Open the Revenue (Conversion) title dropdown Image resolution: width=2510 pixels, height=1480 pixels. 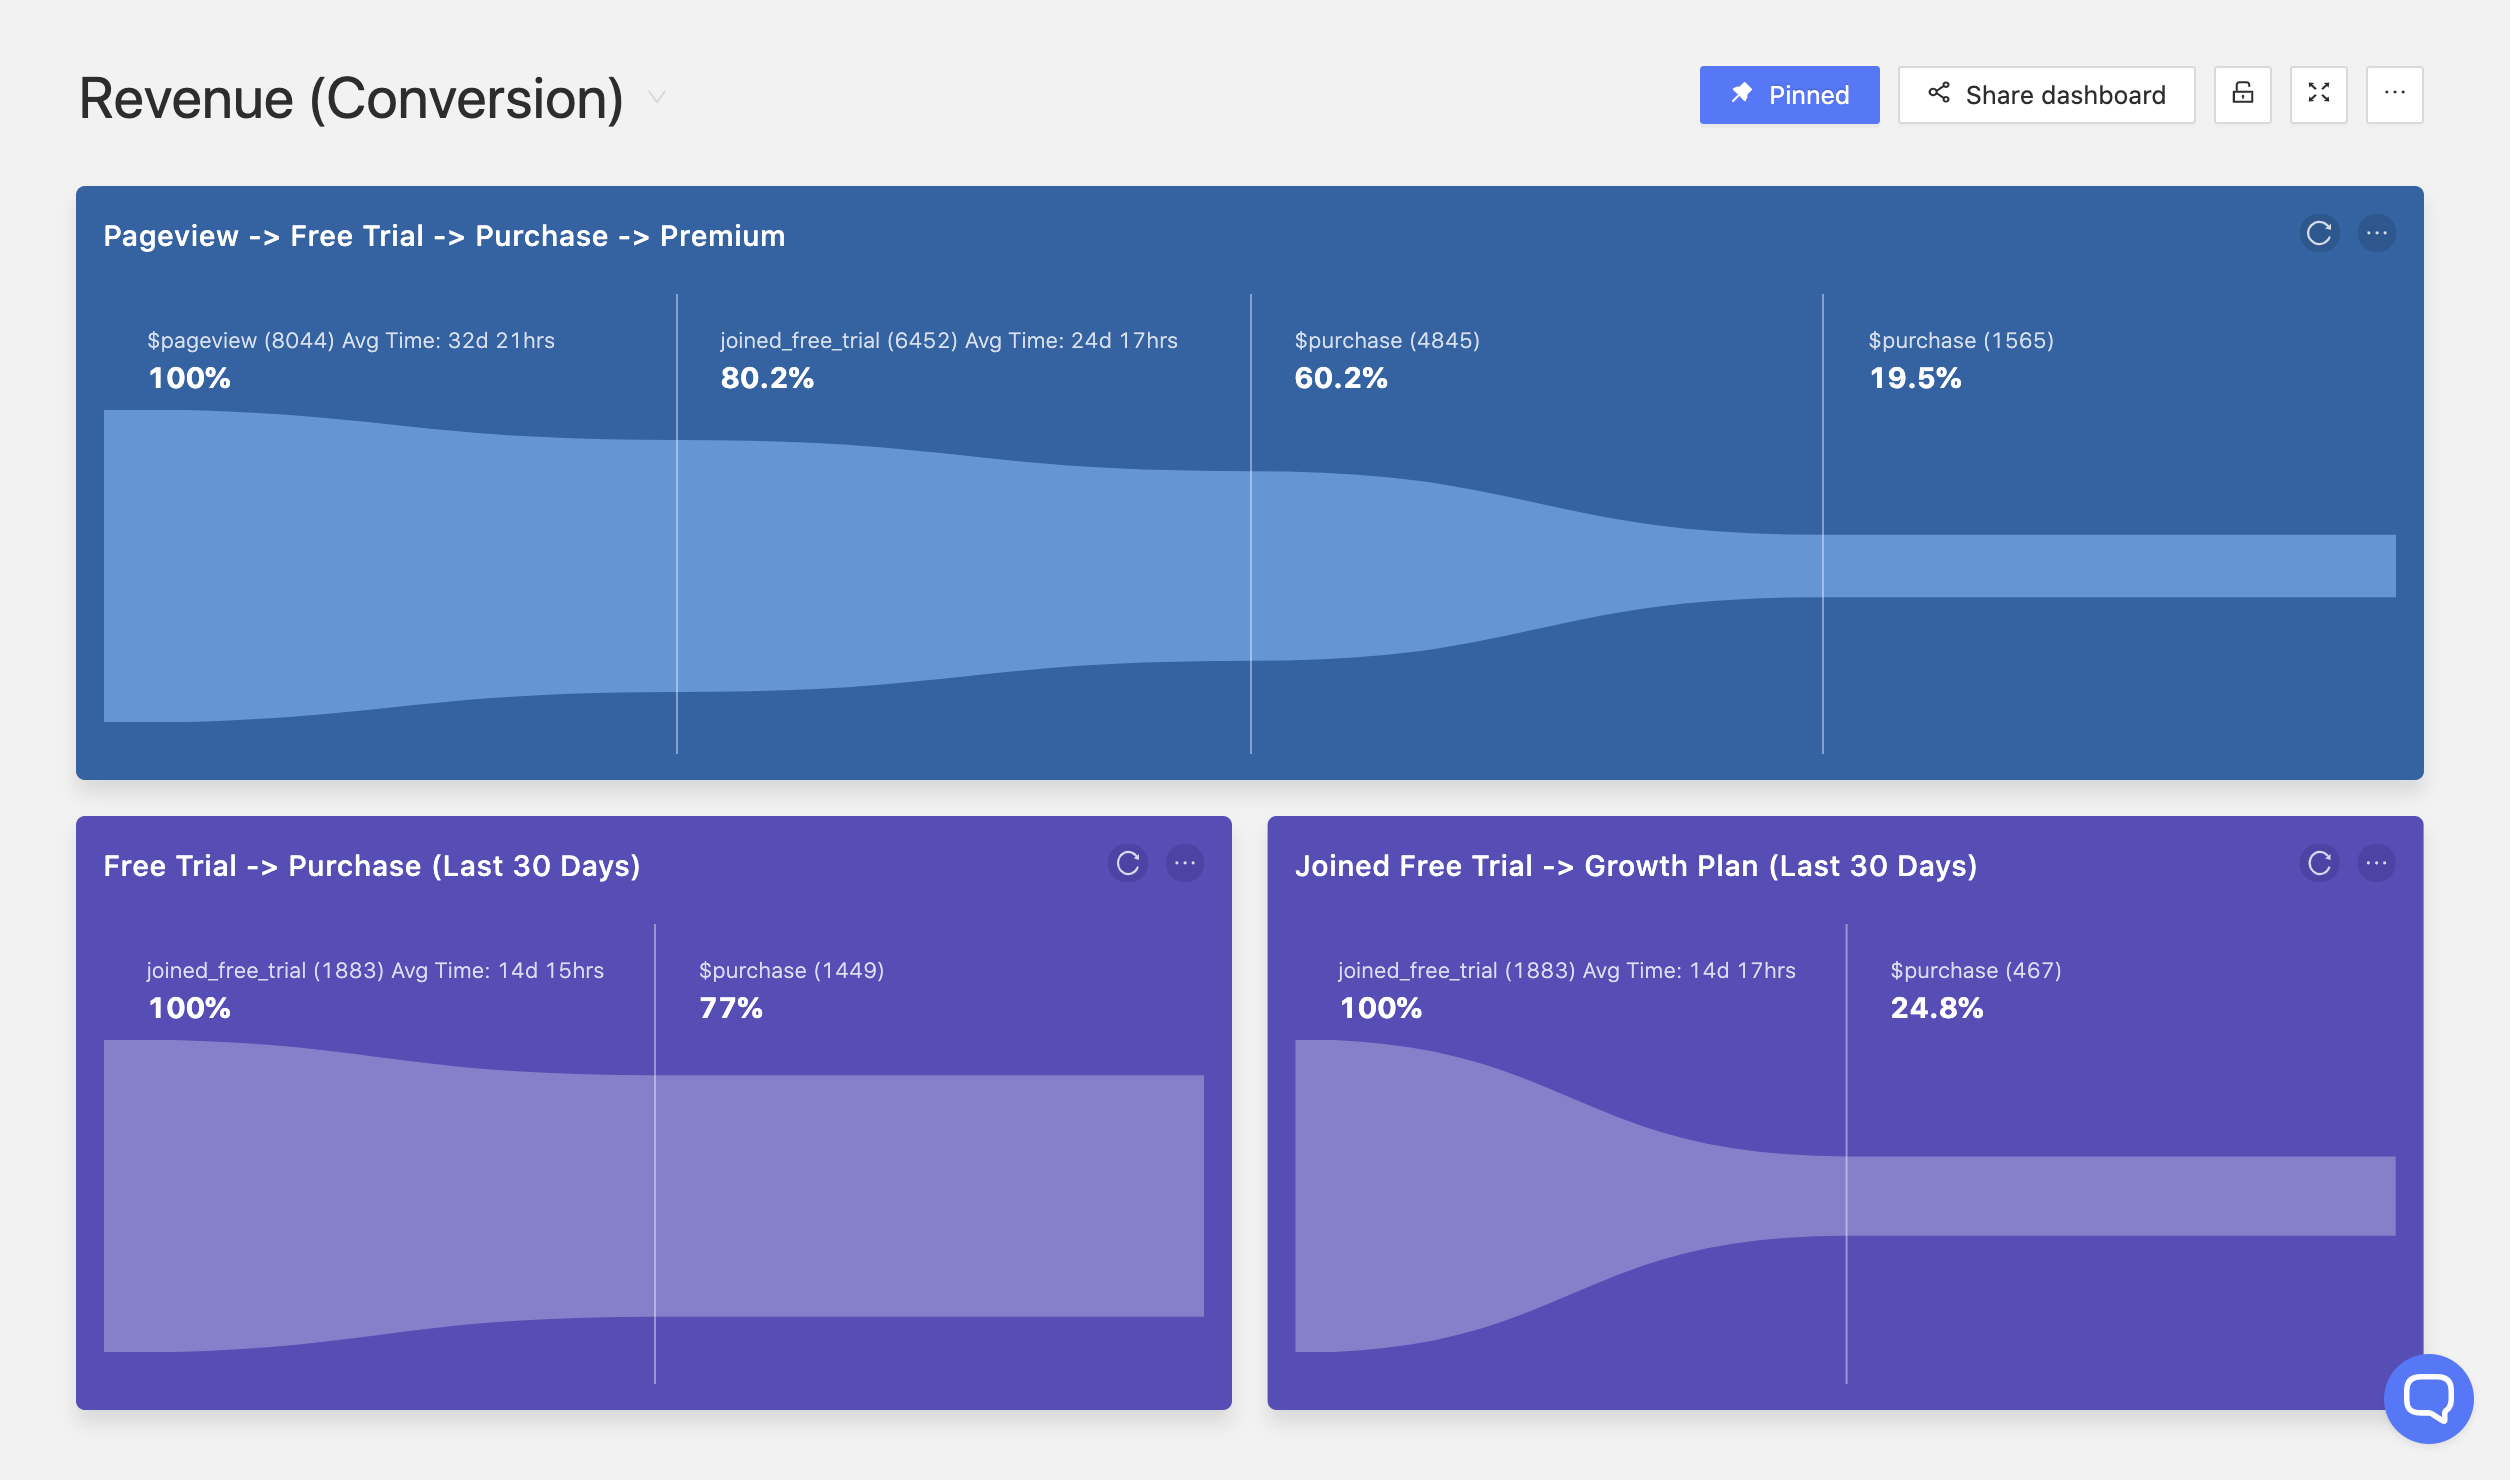656,98
